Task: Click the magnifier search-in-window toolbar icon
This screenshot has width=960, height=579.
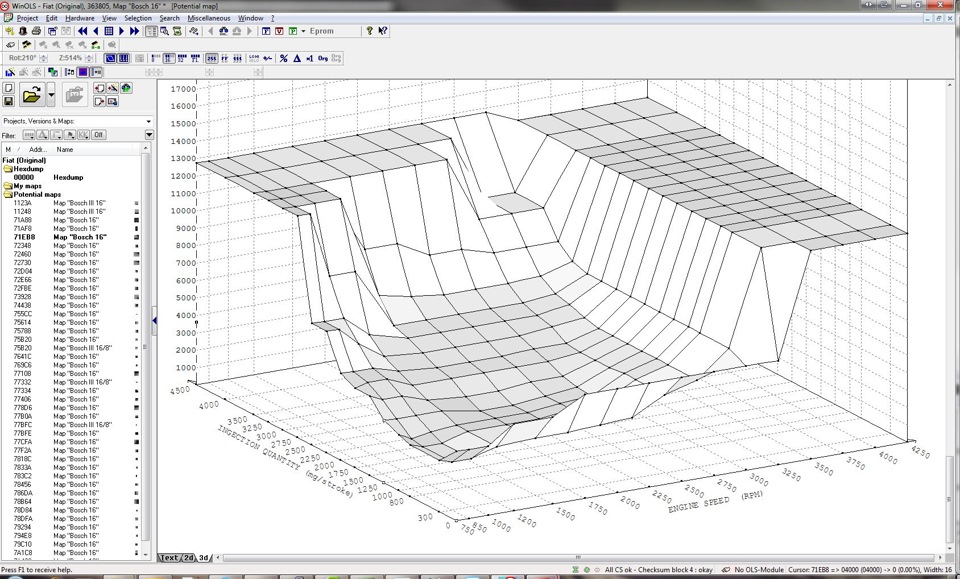Action: tap(164, 31)
